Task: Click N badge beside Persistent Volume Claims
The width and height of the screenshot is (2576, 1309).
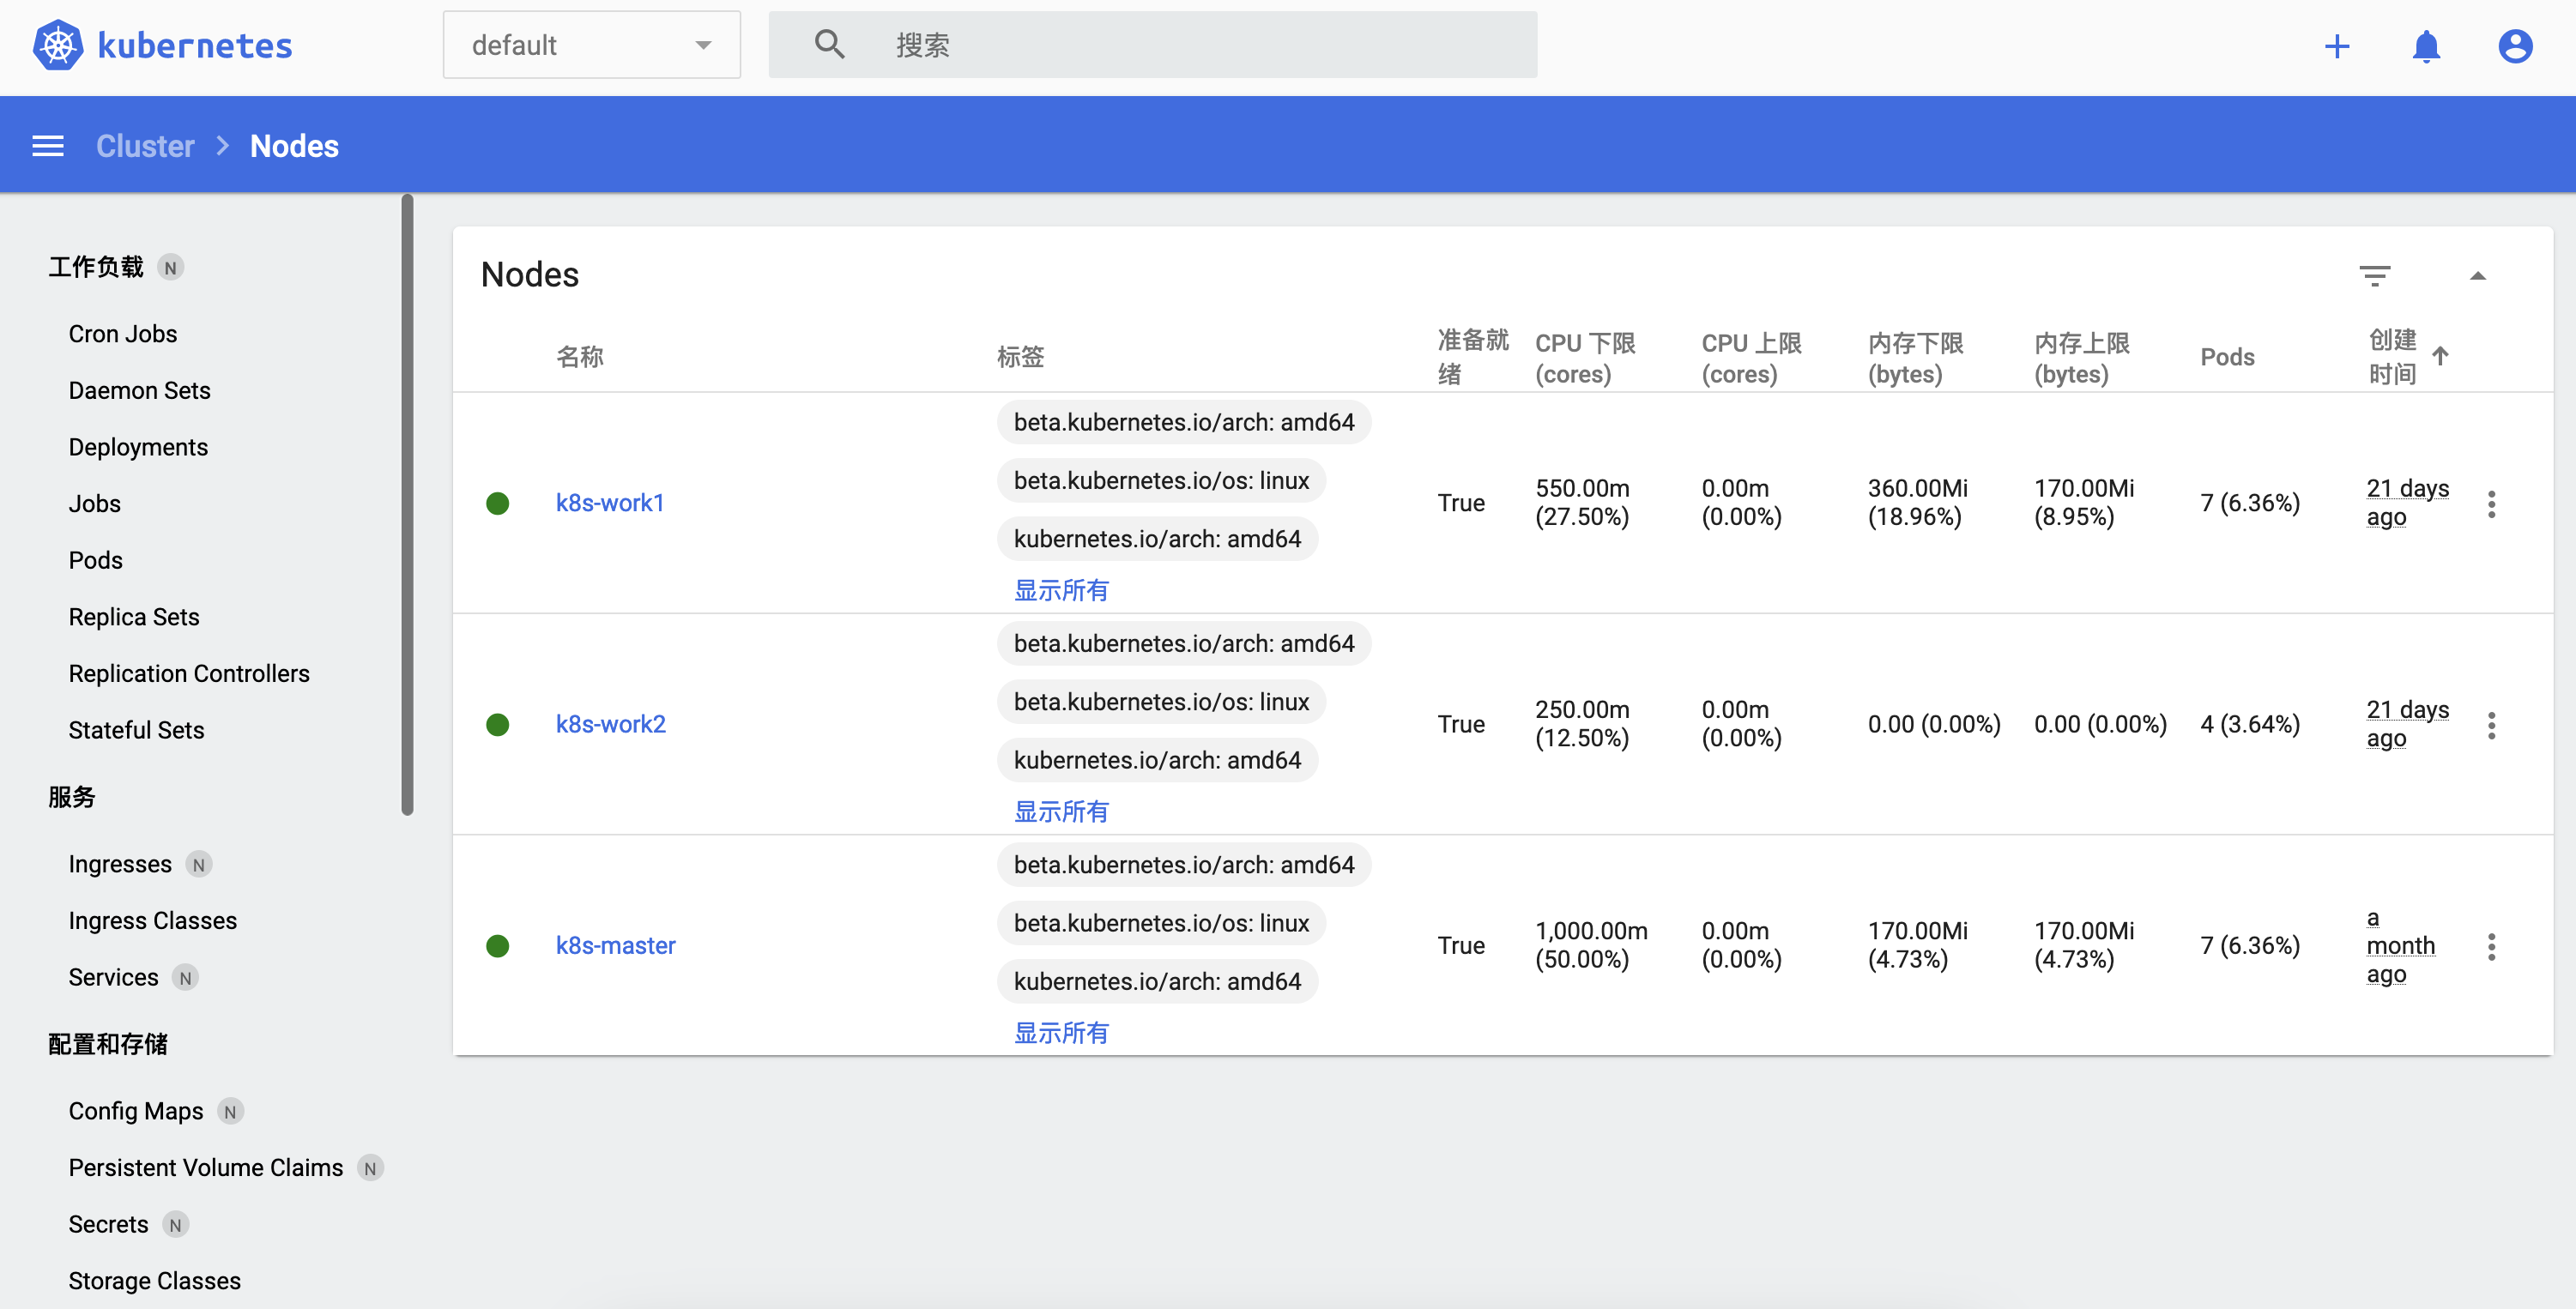Action: click(x=370, y=1168)
